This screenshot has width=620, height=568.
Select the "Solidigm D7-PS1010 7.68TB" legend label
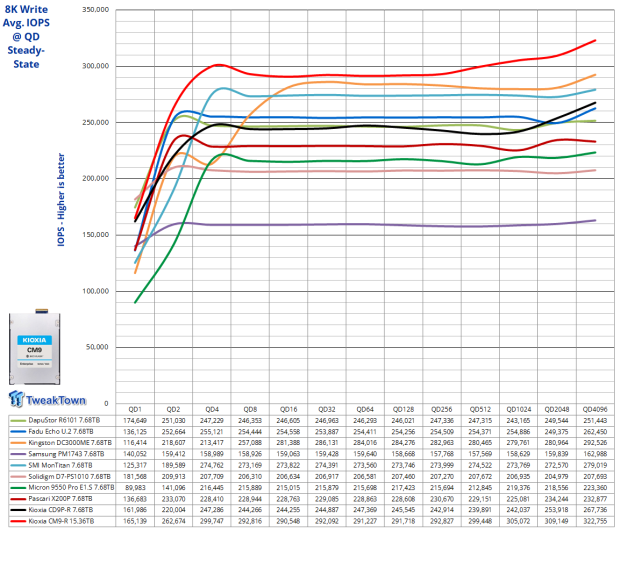click(x=70, y=477)
